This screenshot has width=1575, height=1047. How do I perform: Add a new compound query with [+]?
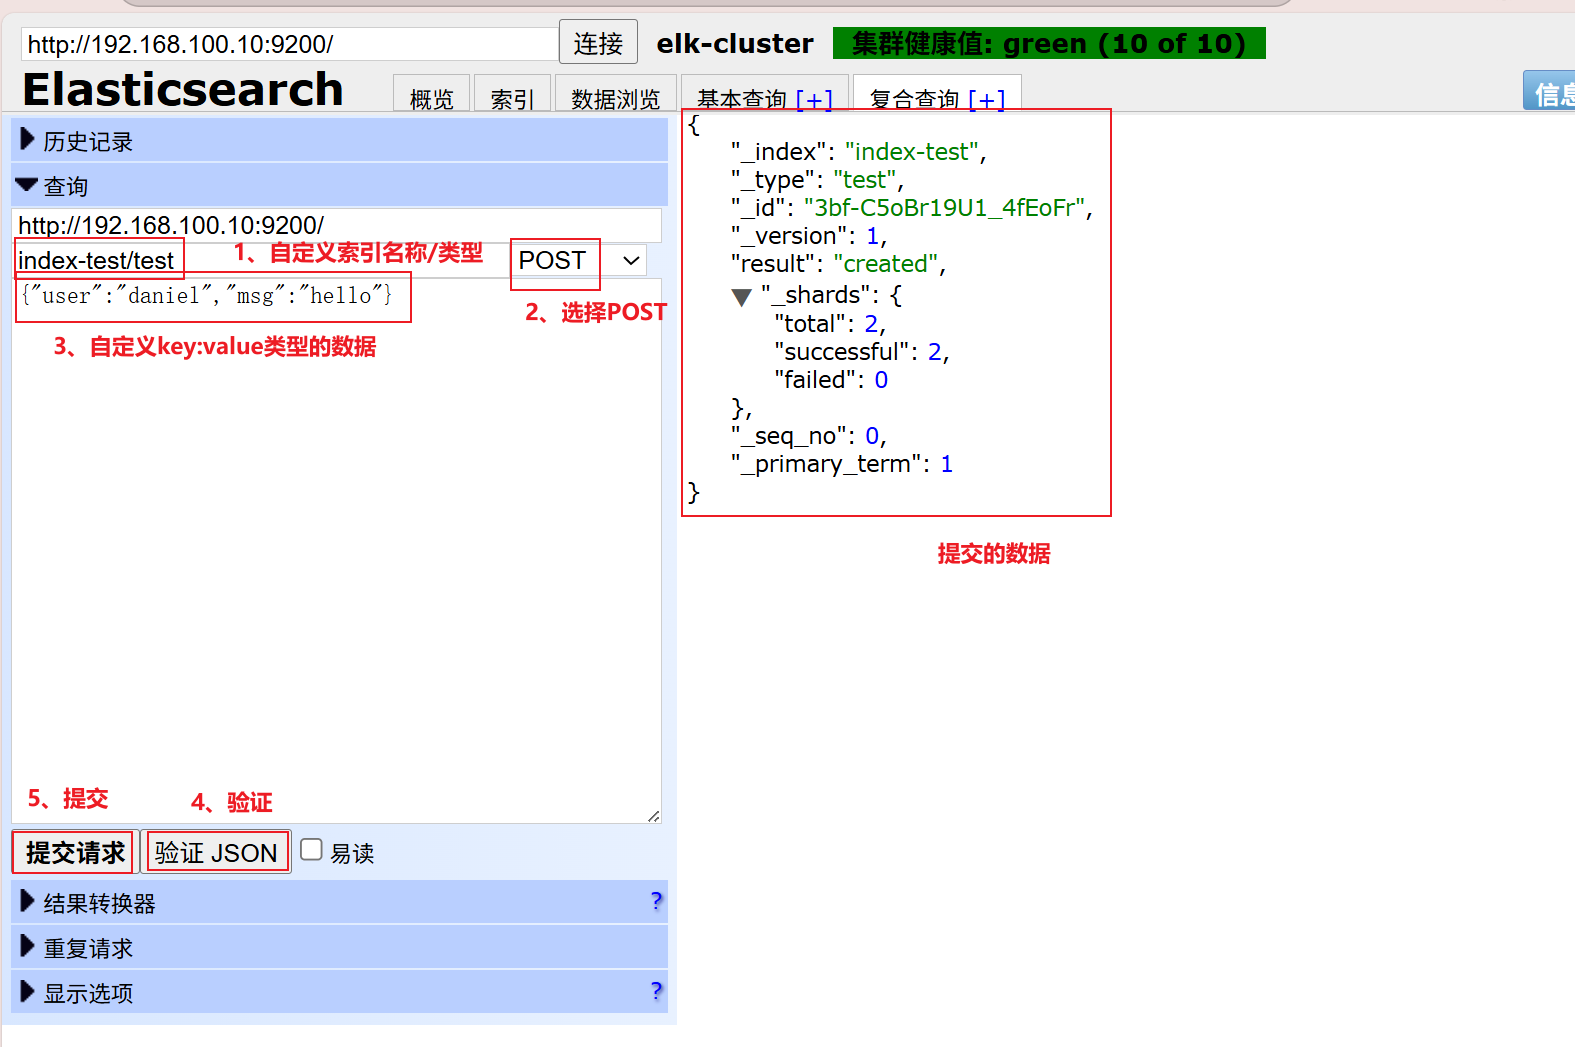(986, 99)
